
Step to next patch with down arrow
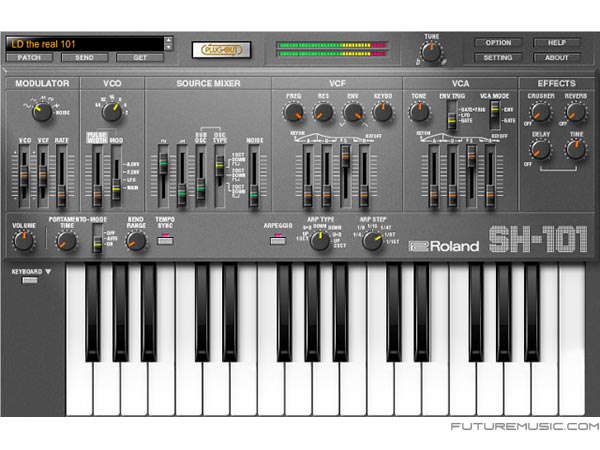pos(168,47)
